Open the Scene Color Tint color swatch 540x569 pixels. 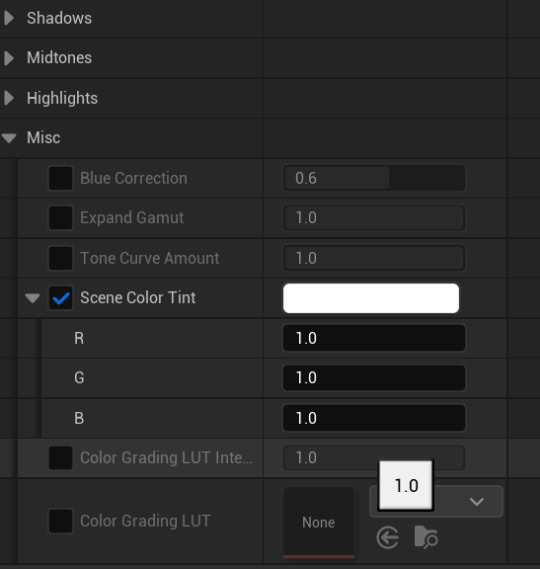(x=371, y=298)
